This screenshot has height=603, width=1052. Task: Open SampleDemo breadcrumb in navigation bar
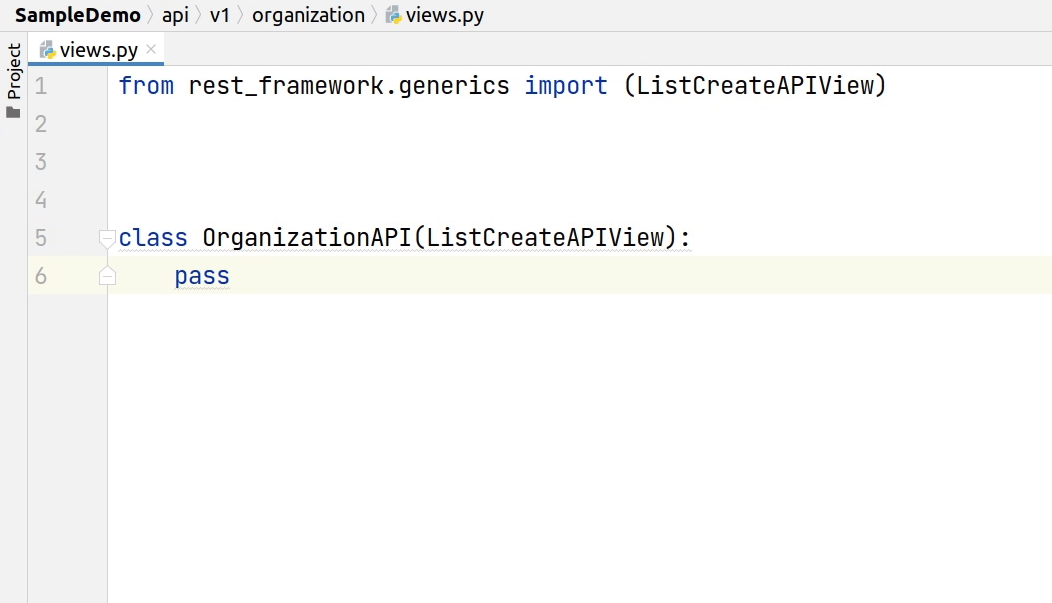click(x=78, y=16)
